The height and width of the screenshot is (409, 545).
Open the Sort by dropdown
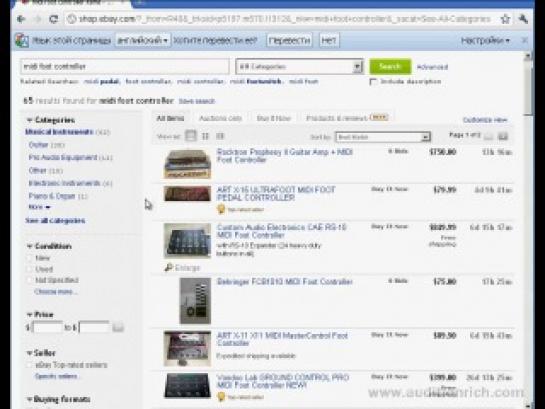coord(383,137)
